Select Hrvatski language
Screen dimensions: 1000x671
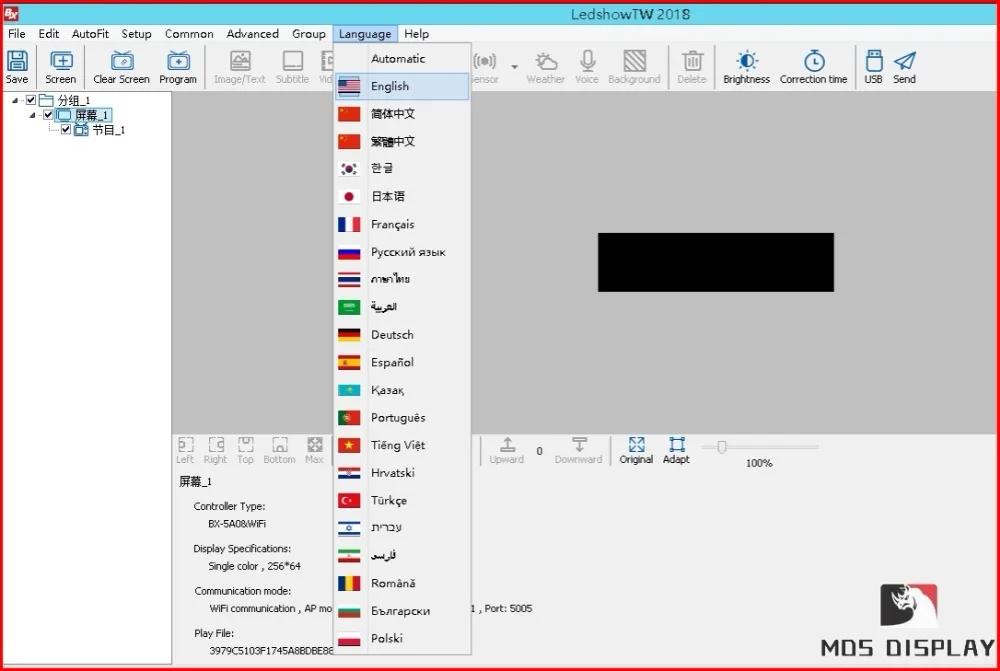pos(402,473)
